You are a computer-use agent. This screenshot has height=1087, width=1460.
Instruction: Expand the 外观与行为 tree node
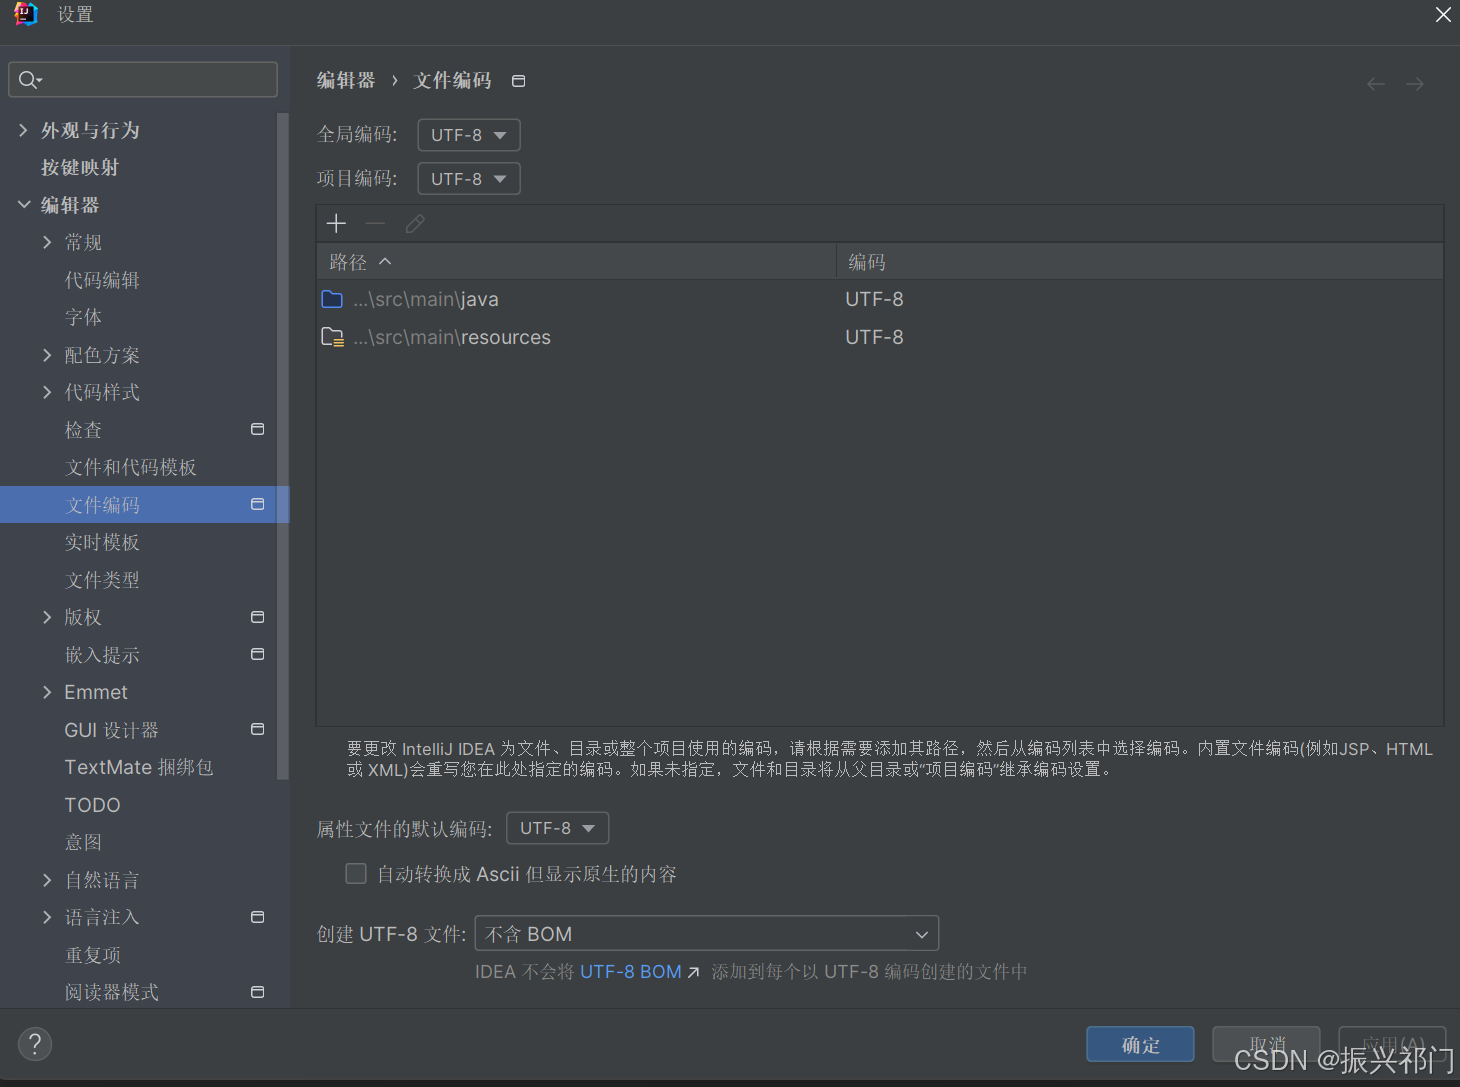point(23,129)
